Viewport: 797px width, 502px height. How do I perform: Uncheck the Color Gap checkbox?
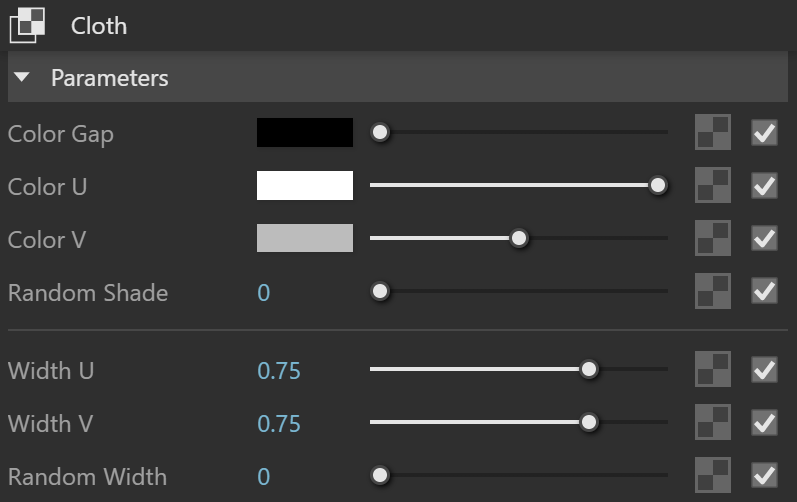764,133
